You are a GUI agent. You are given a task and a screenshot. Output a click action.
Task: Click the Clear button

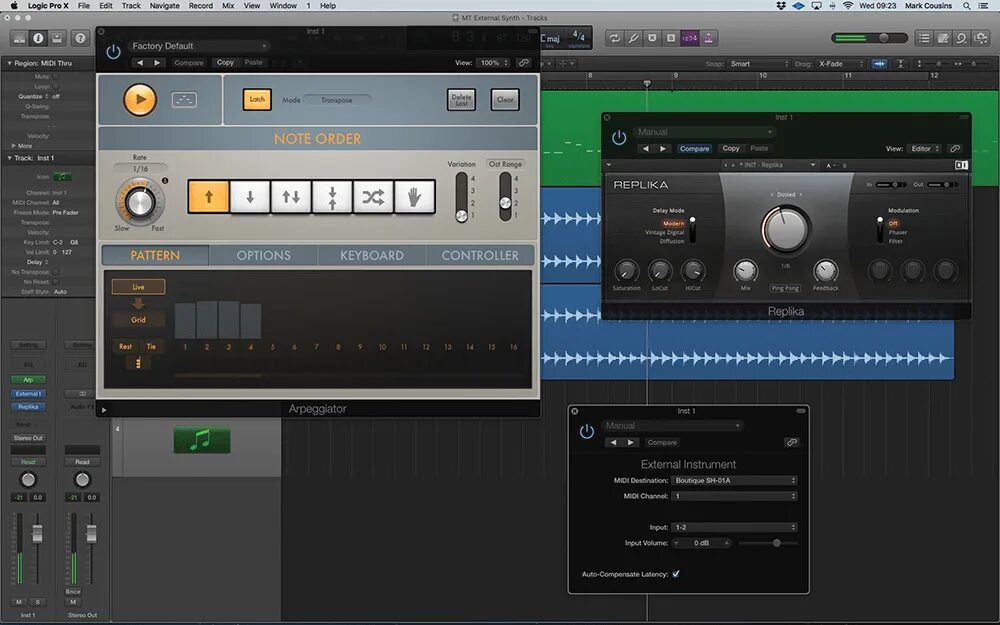505,99
